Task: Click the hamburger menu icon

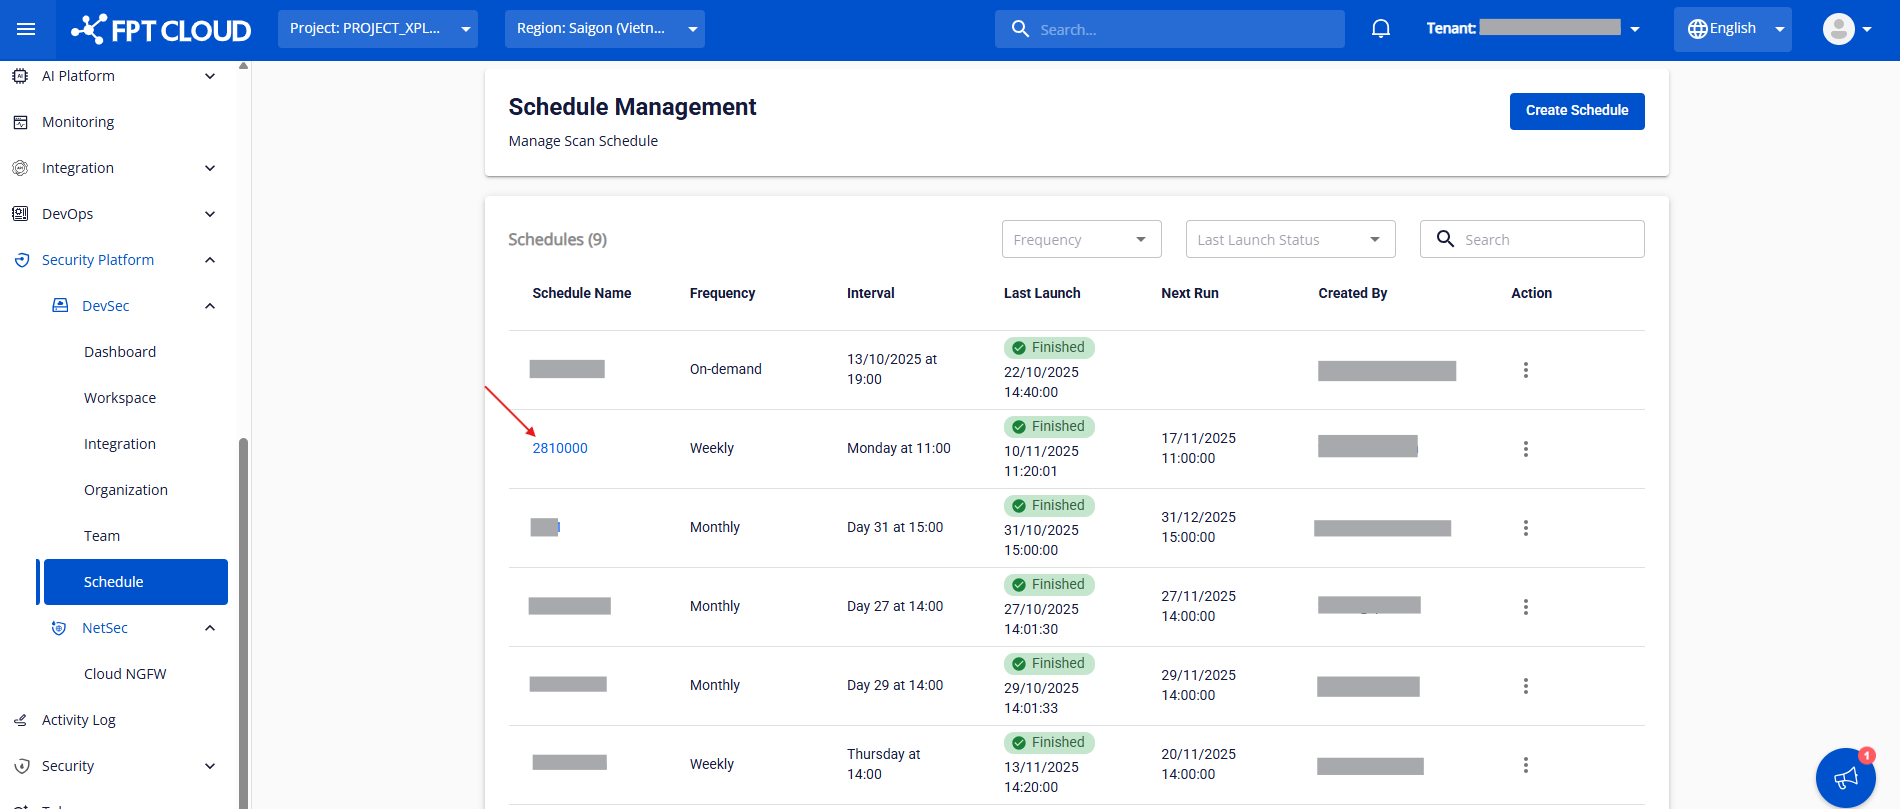Action: click(x=26, y=29)
